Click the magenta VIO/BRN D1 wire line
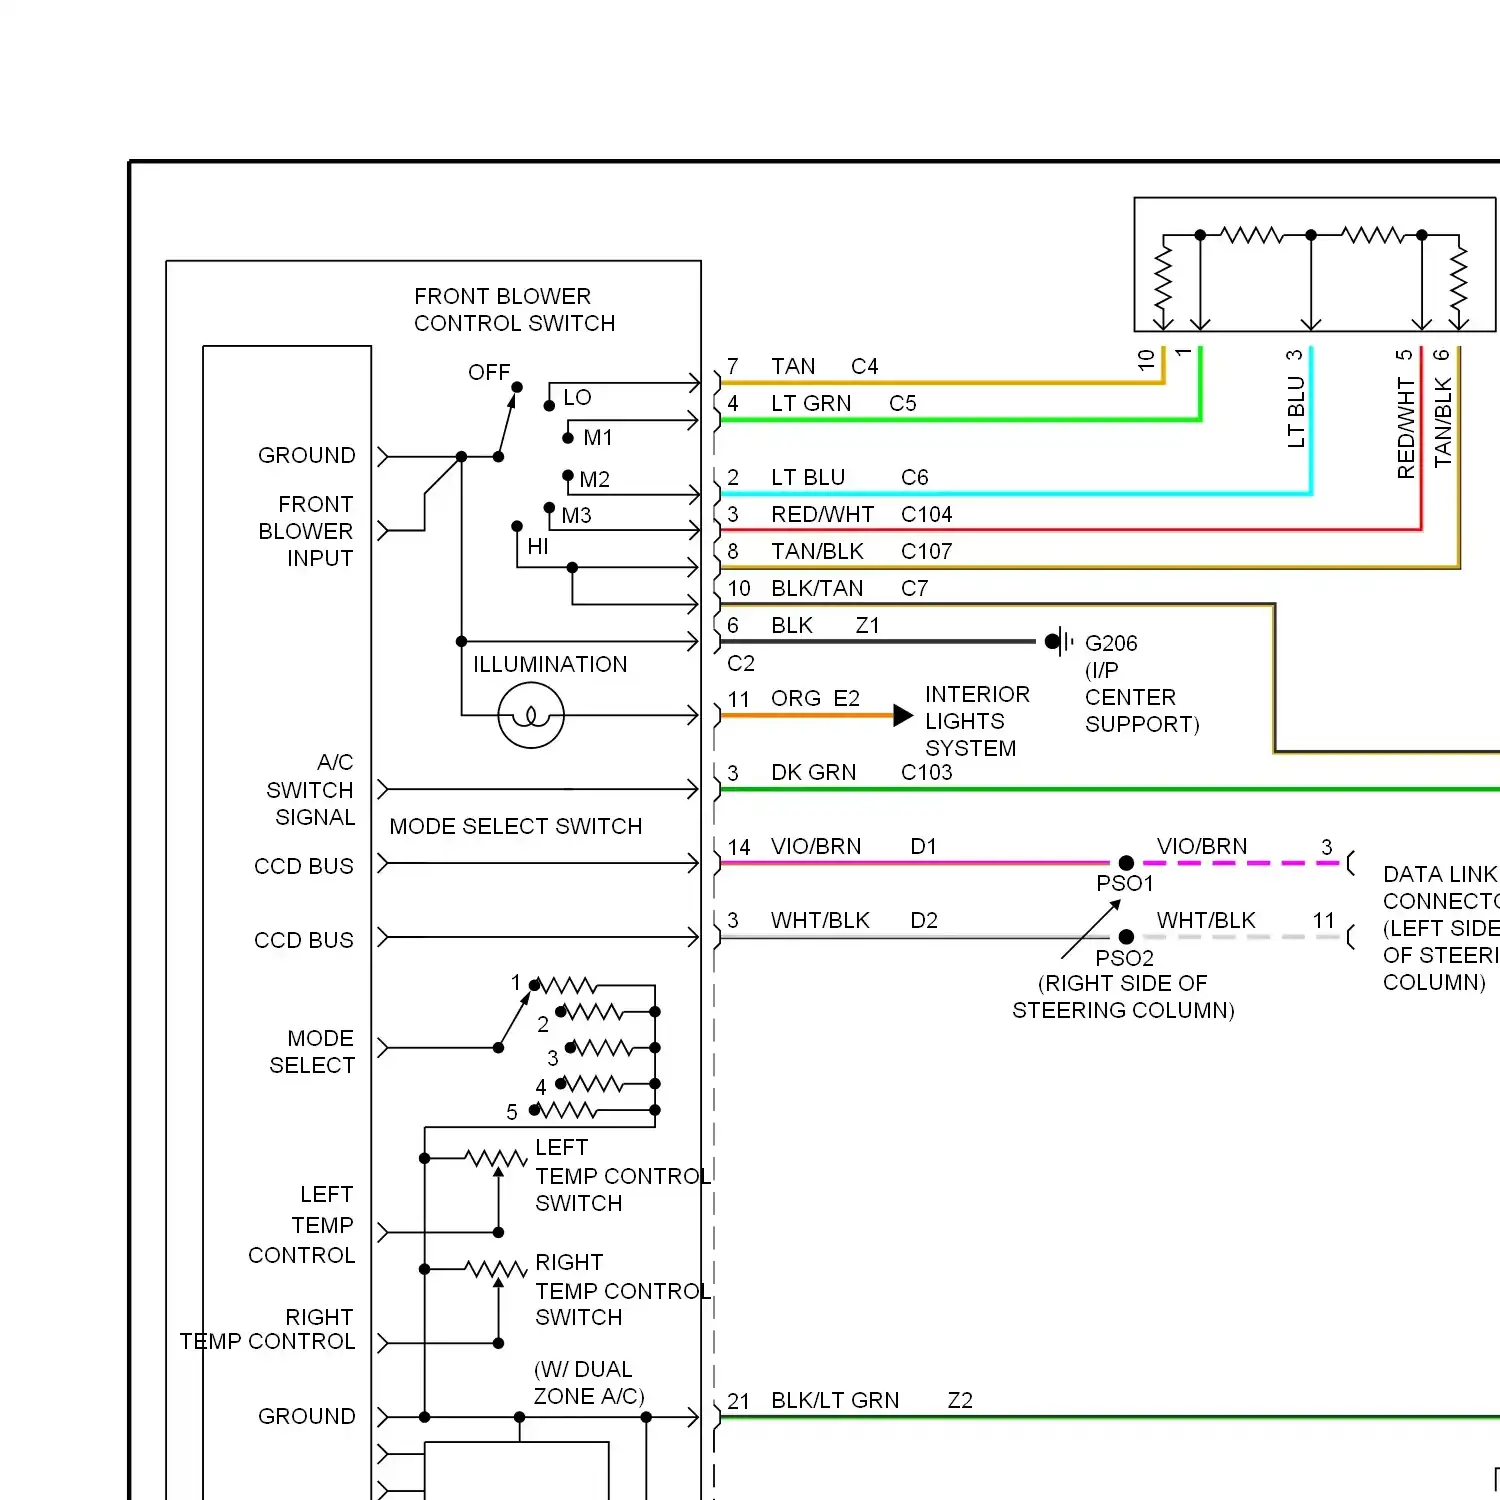This screenshot has height=1500, width=1500. tap(915, 863)
